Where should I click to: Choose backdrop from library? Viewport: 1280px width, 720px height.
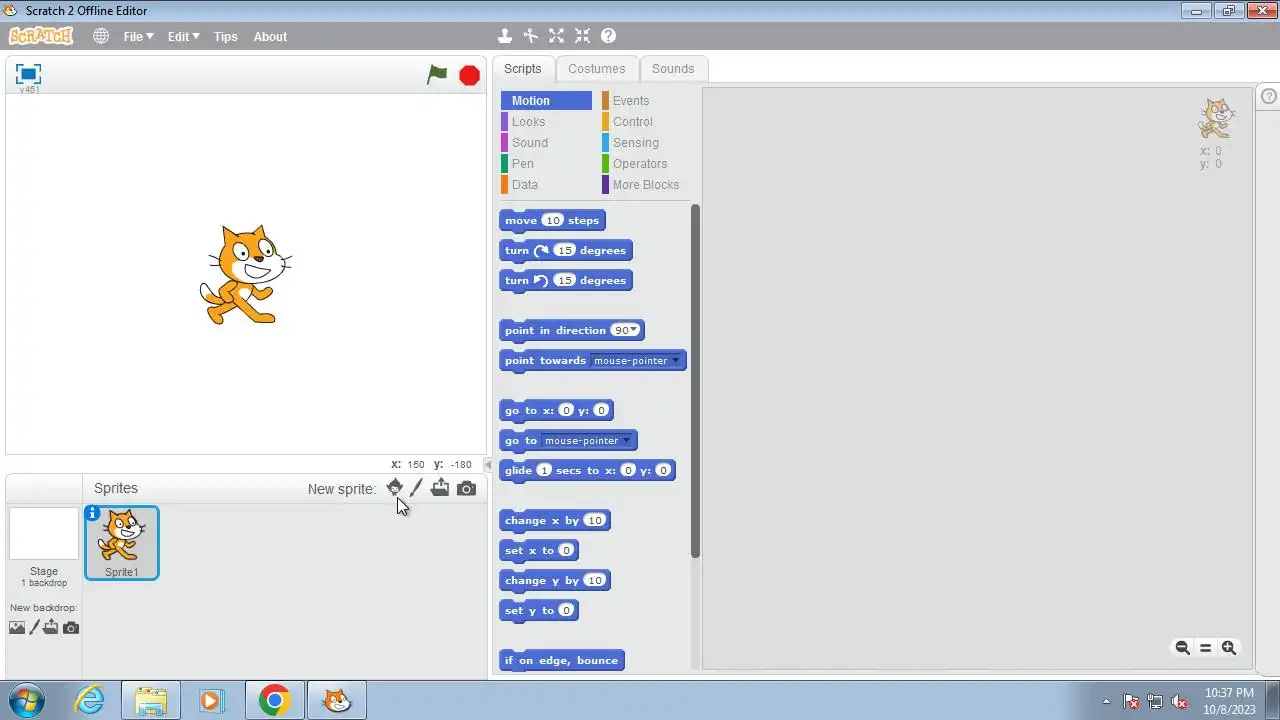click(x=17, y=628)
